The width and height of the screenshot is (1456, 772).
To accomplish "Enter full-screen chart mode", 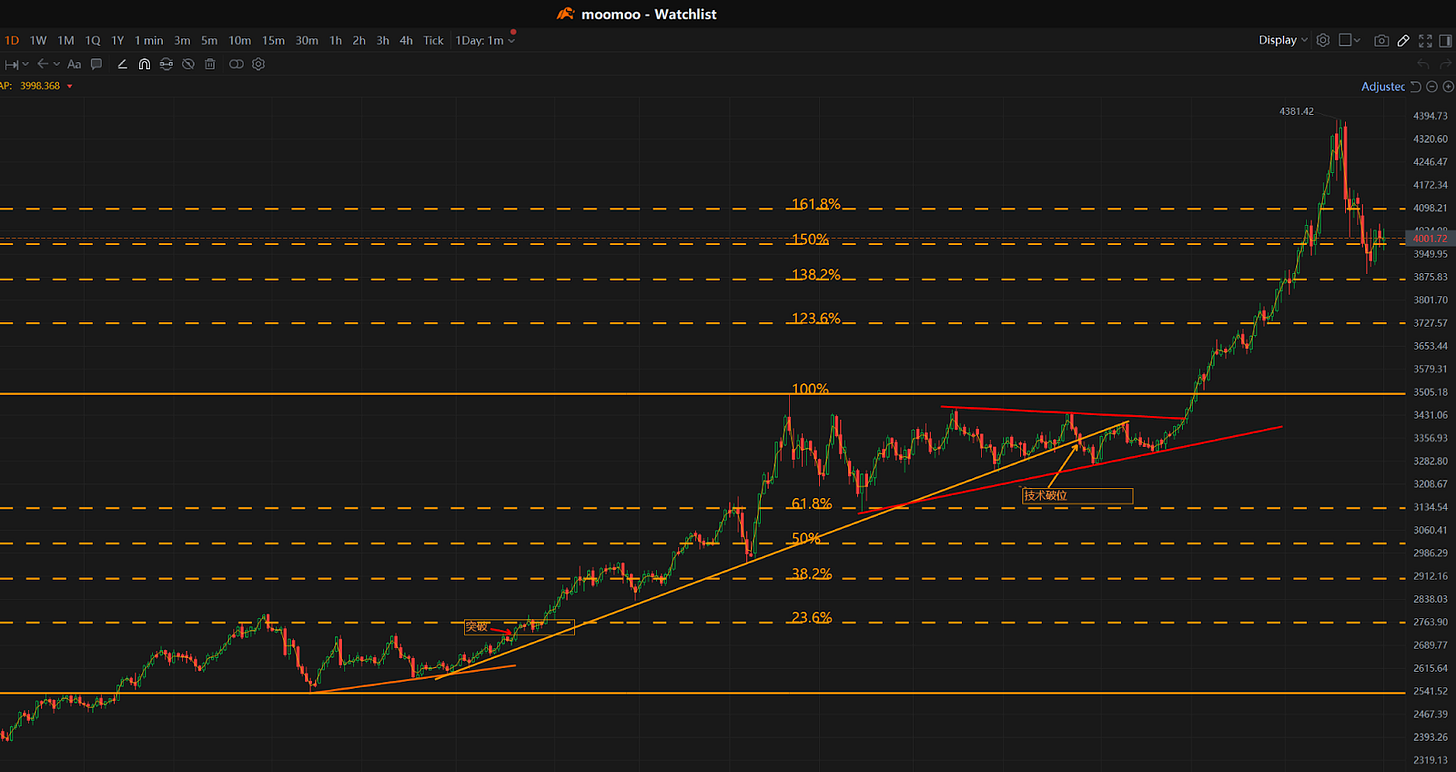I will (x=1425, y=40).
